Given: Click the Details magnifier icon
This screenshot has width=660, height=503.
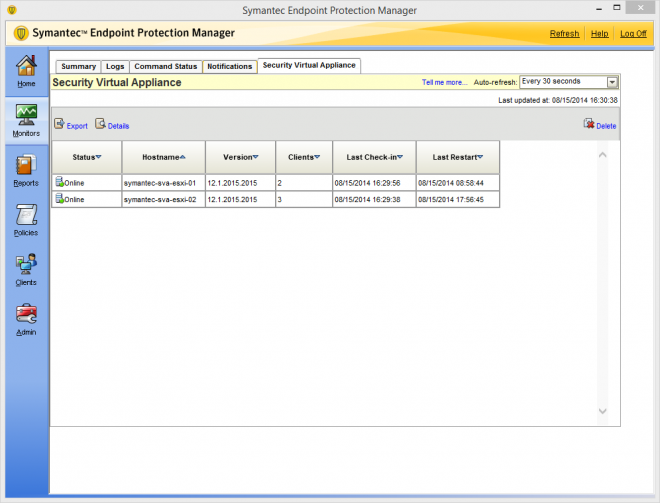Looking at the screenshot, I should tap(100, 124).
